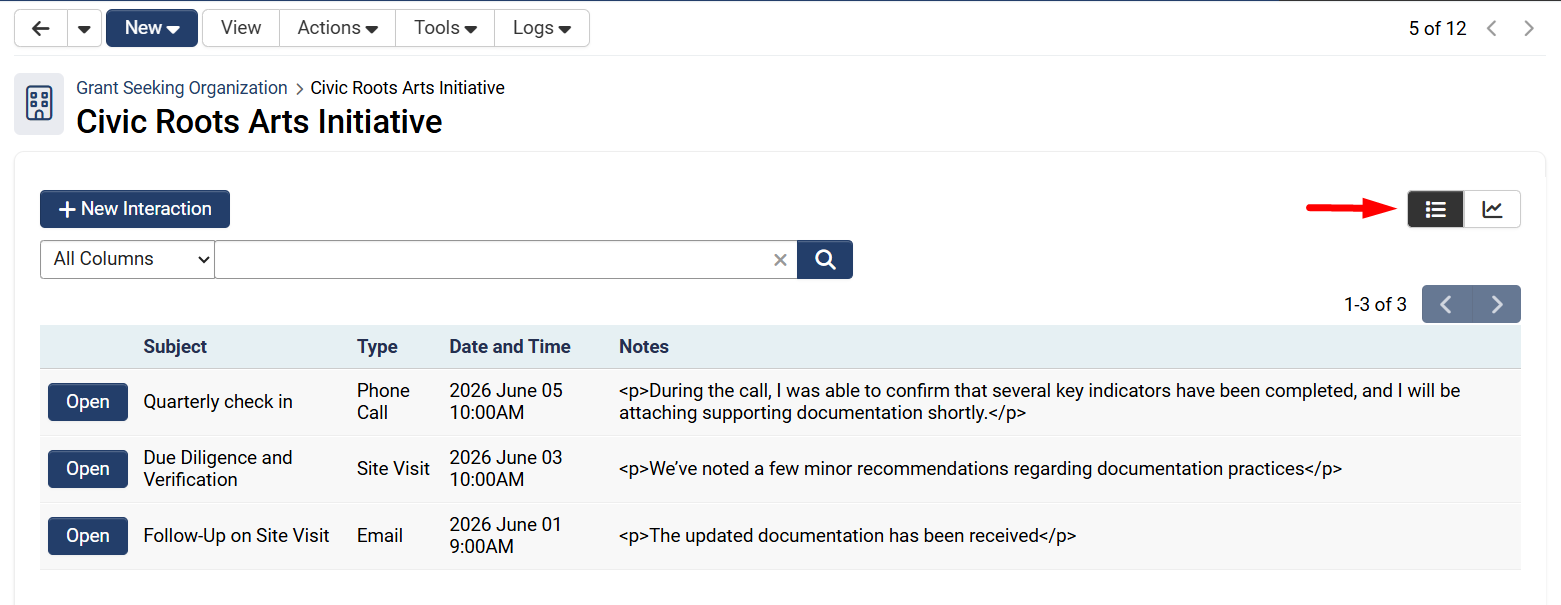Click the back arrow icon
Screen dimensions: 1561x605
41,28
